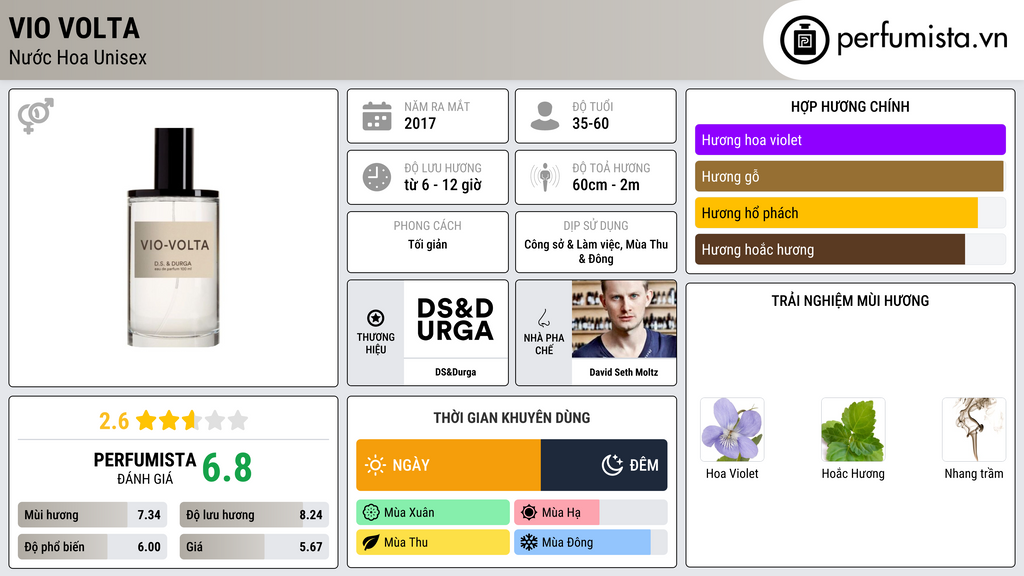
Task: Click the Hoa Violet note image
Action: (732, 430)
